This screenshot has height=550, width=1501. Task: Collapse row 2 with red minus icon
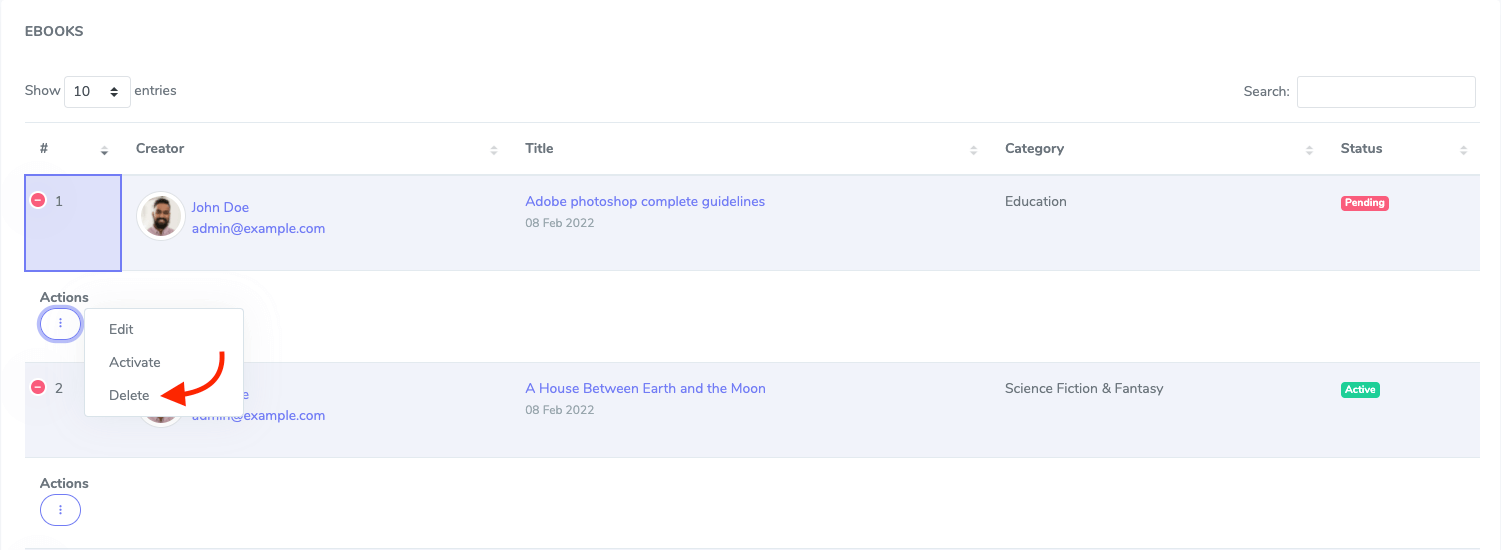click(x=38, y=388)
